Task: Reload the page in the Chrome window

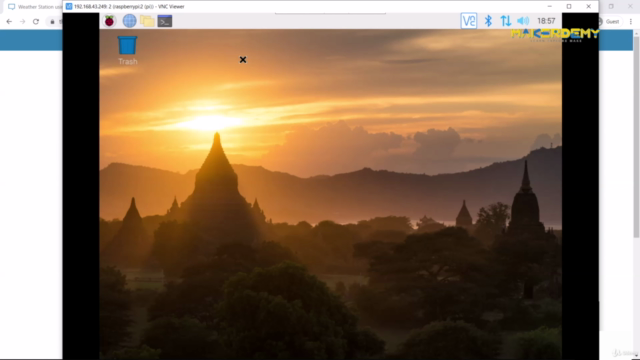Action: coord(36,22)
